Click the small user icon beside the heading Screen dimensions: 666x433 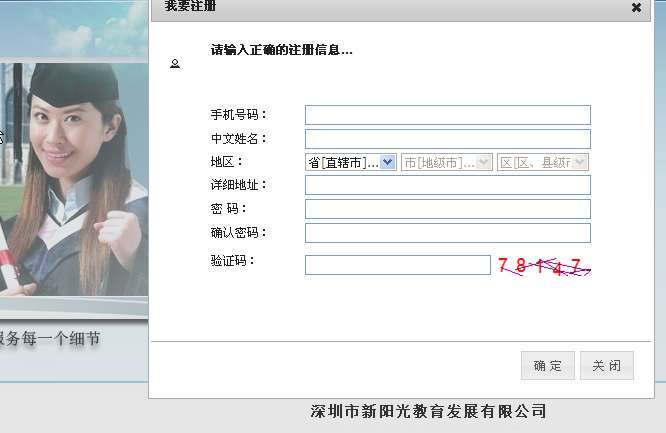coord(175,63)
